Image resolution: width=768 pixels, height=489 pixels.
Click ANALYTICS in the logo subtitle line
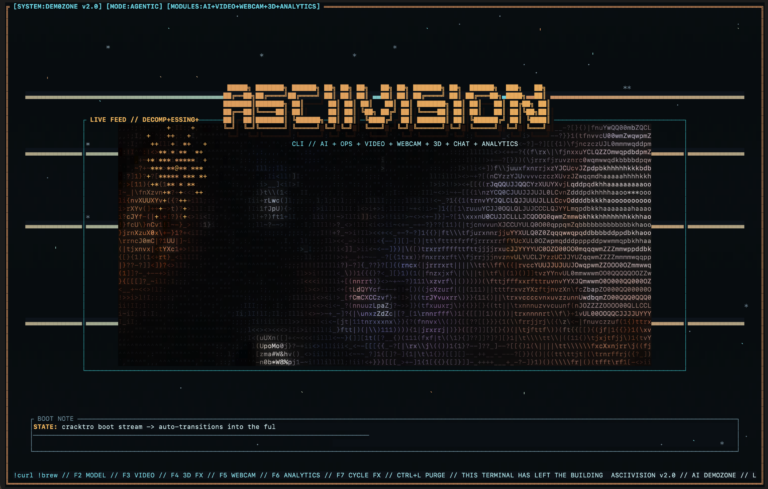[500, 144]
